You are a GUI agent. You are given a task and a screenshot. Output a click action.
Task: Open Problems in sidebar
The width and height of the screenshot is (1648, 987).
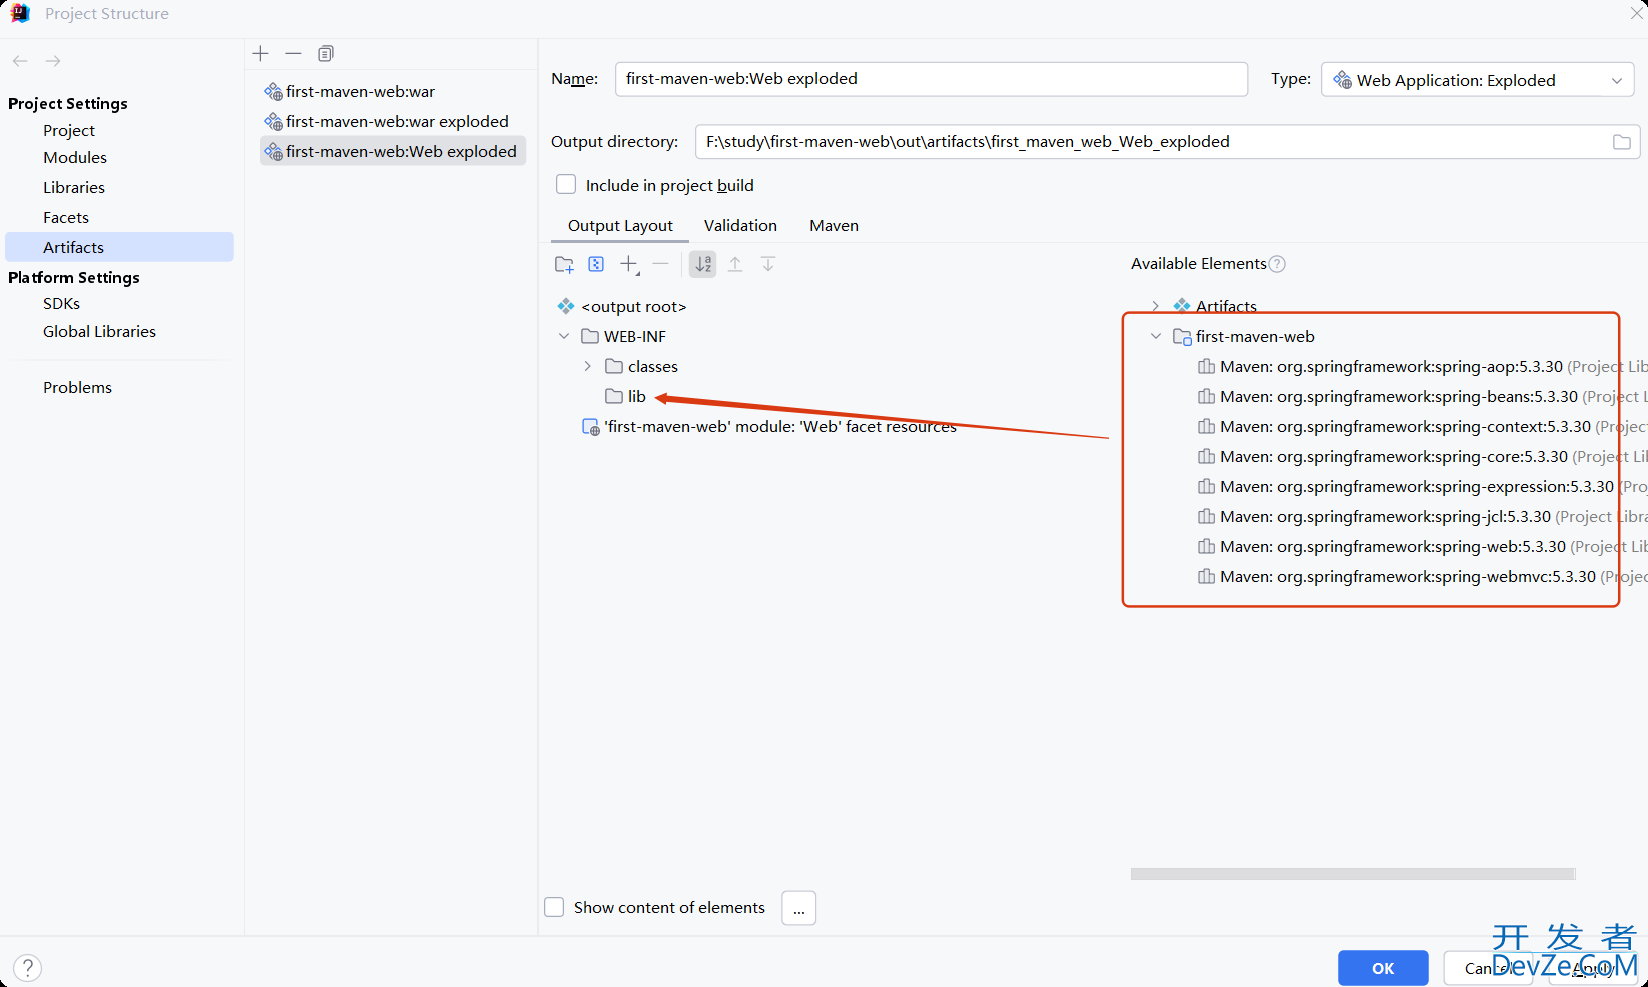pos(77,387)
